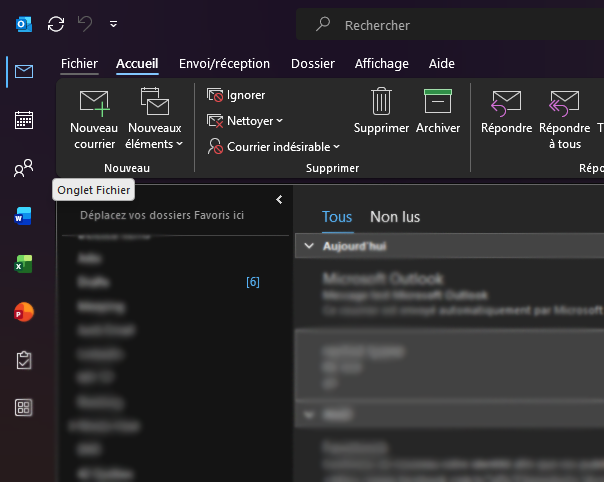Launch Word from the sidebar

pos(23,216)
